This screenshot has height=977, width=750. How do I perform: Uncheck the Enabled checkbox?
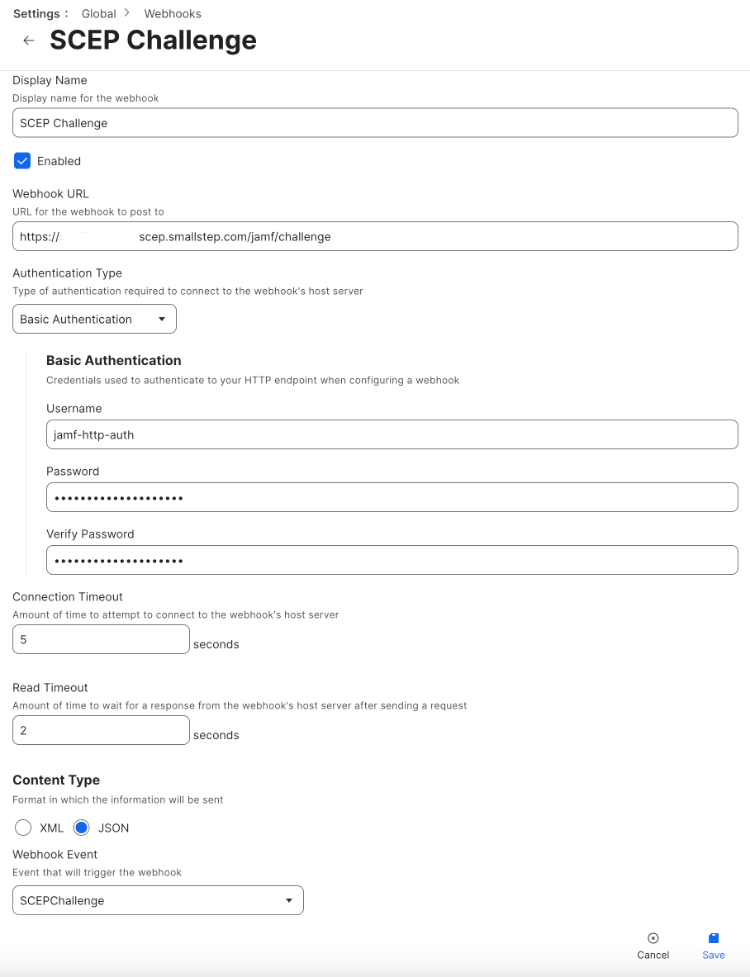click(x=22, y=161)
